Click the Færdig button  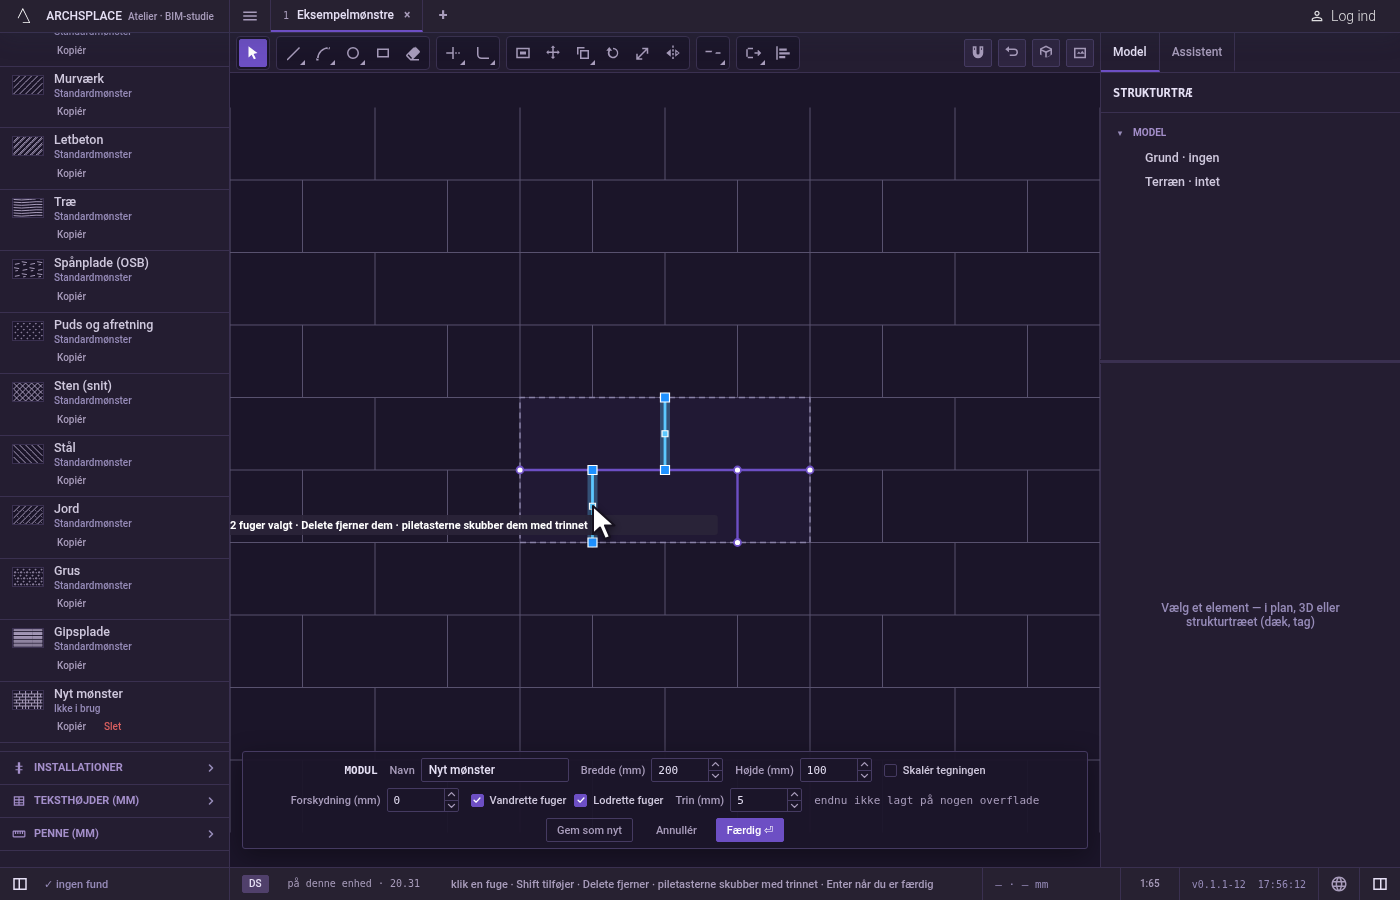click(750, 830)
